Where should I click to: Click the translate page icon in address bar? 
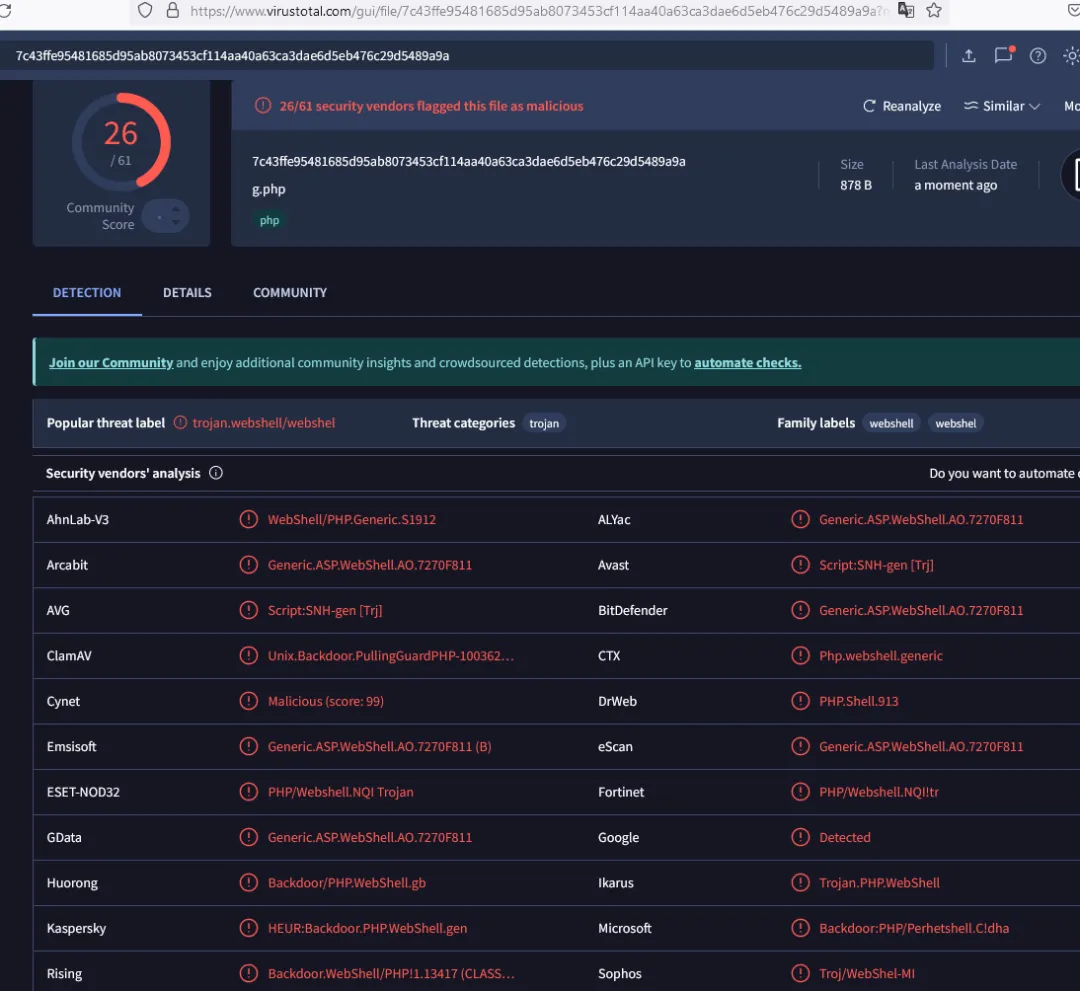(906, 10)
